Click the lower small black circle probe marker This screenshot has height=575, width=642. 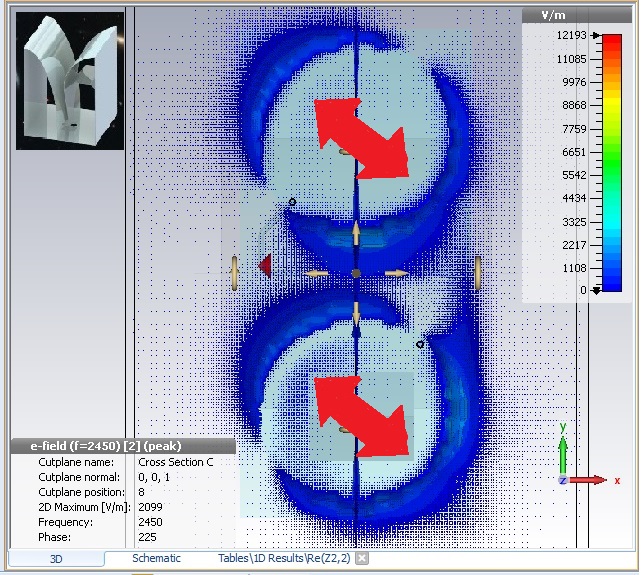click(420, 344)
